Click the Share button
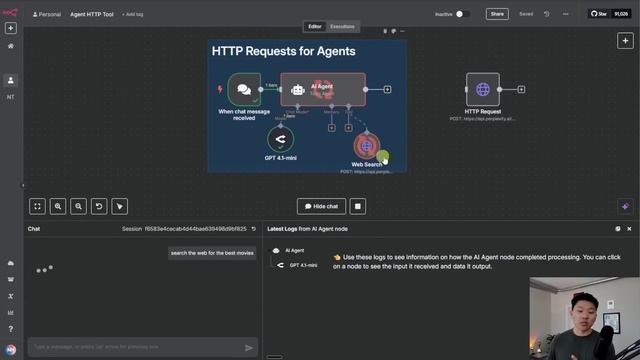 497,14
